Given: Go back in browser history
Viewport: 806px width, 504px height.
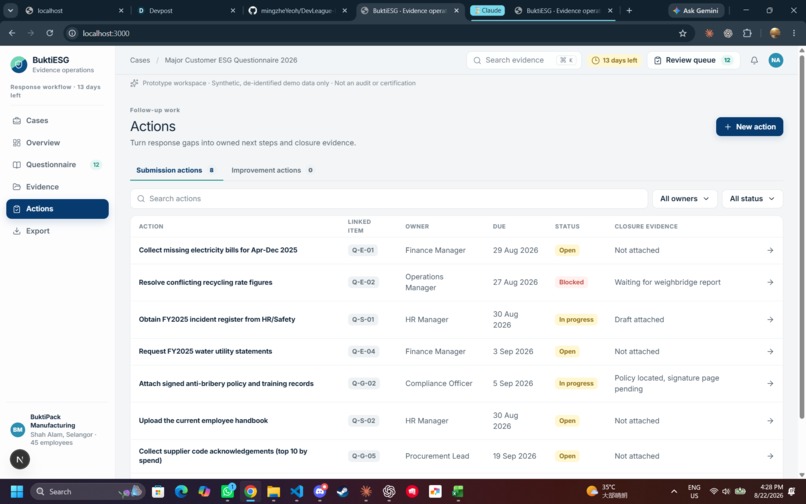Looking at the screenshot, I should click(12, 33).
